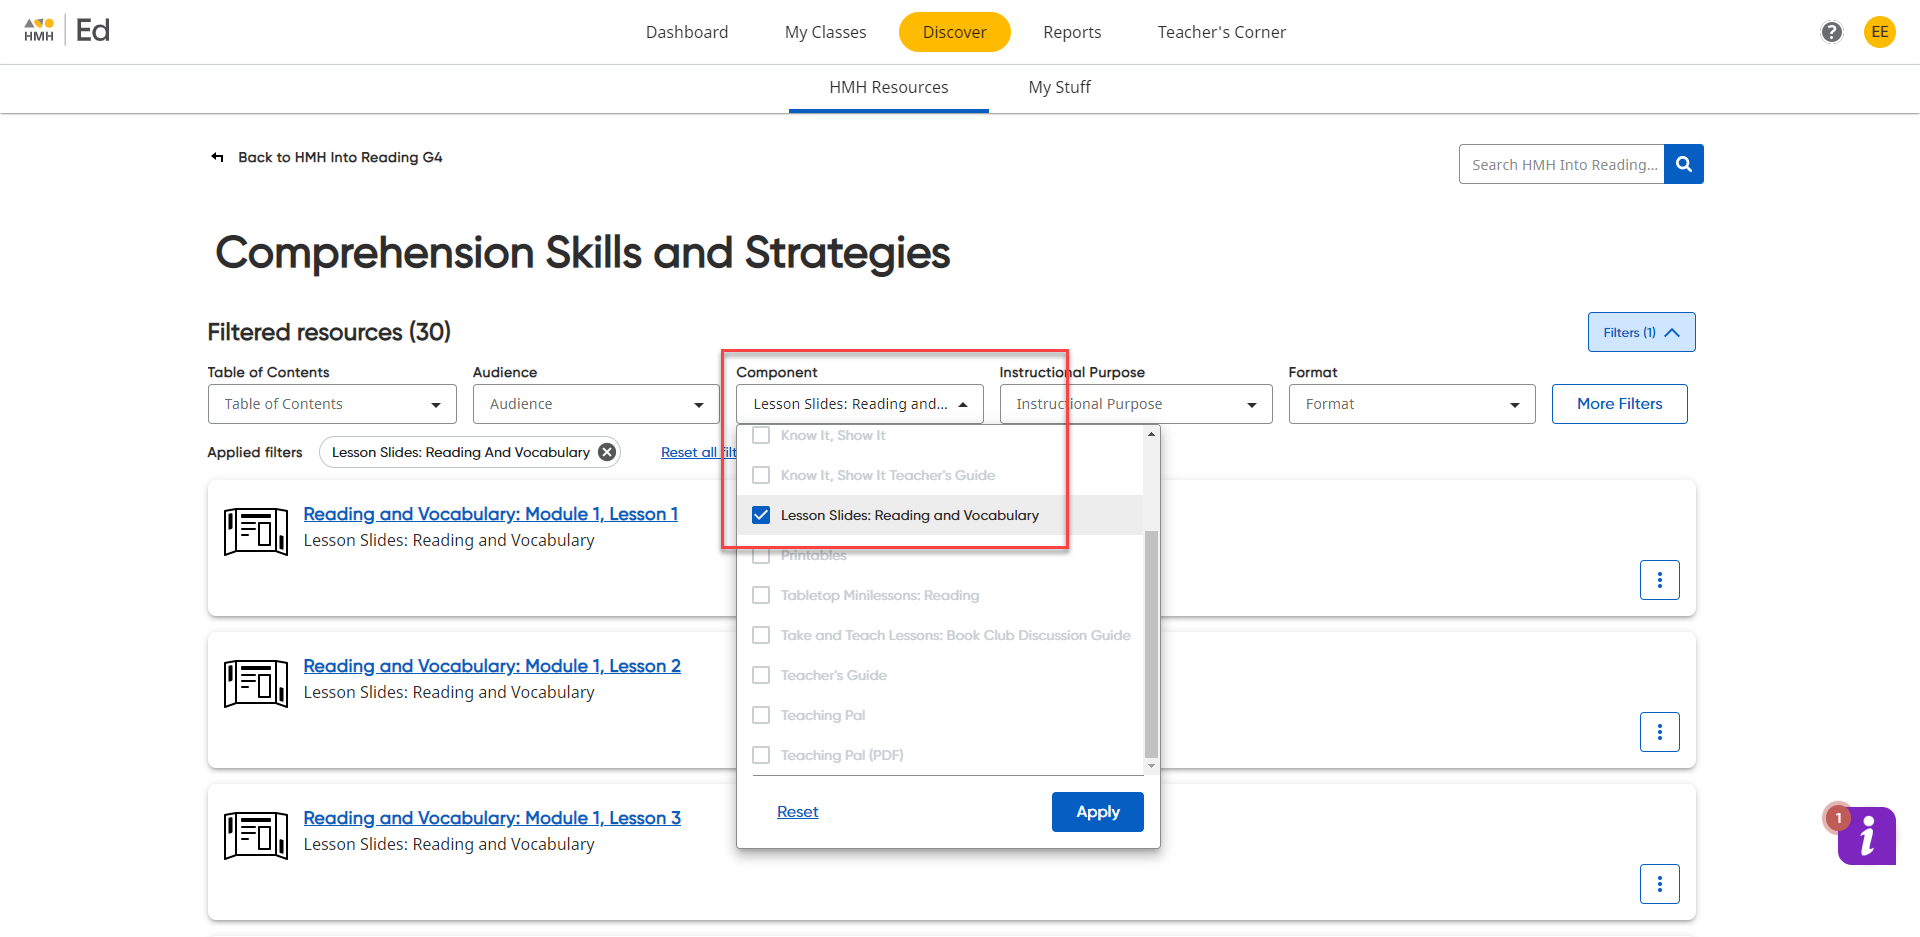Open the Help icon in top bar
This screenshot has height=937, width=1920.
tap(1831, 31)
